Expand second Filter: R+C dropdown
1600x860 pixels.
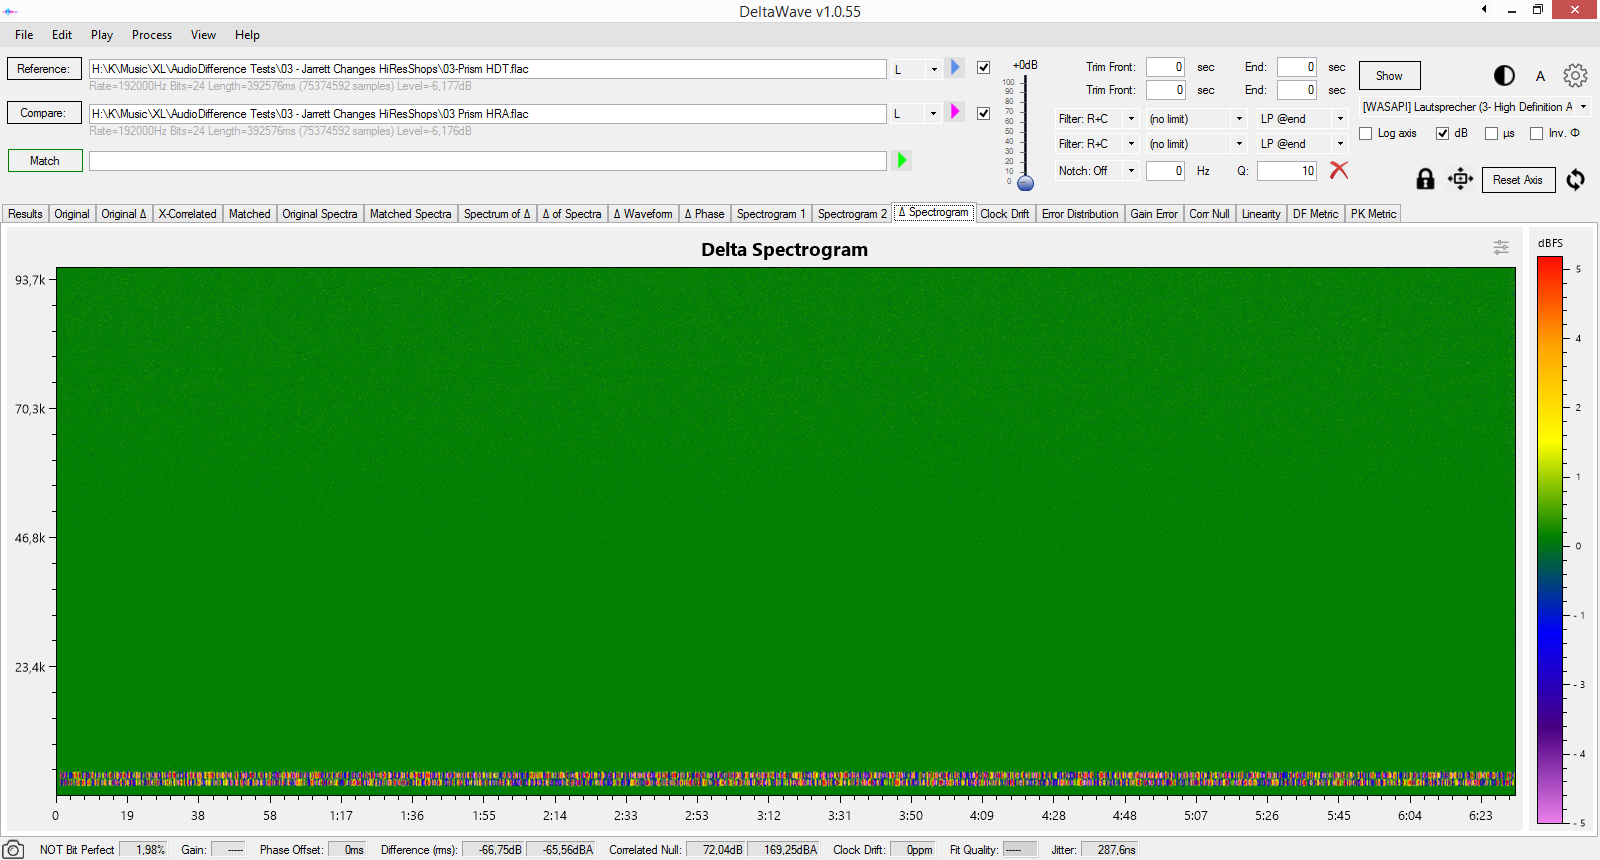click(x=1097, y=143)
